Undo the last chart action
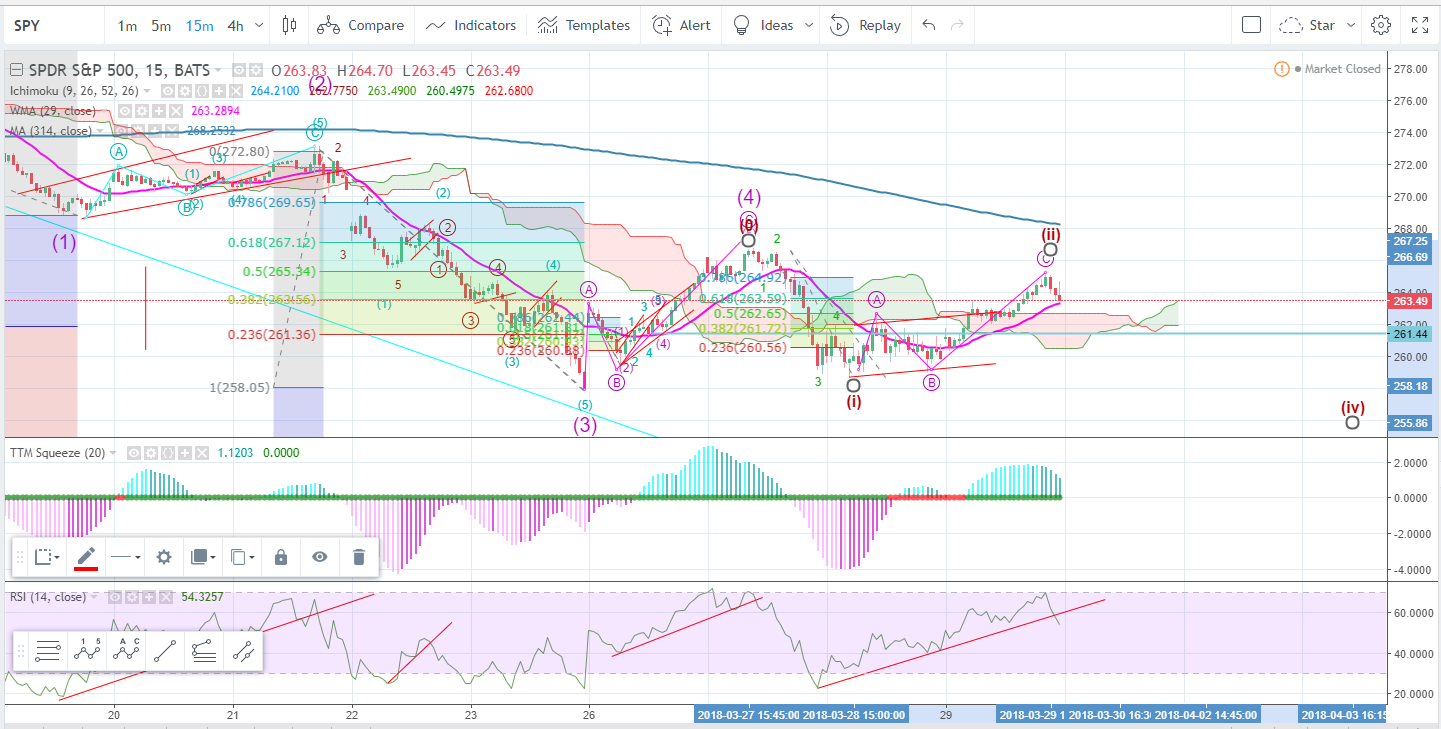The height and width of the screenshot is (729, 1441). (x=929, y=25)
